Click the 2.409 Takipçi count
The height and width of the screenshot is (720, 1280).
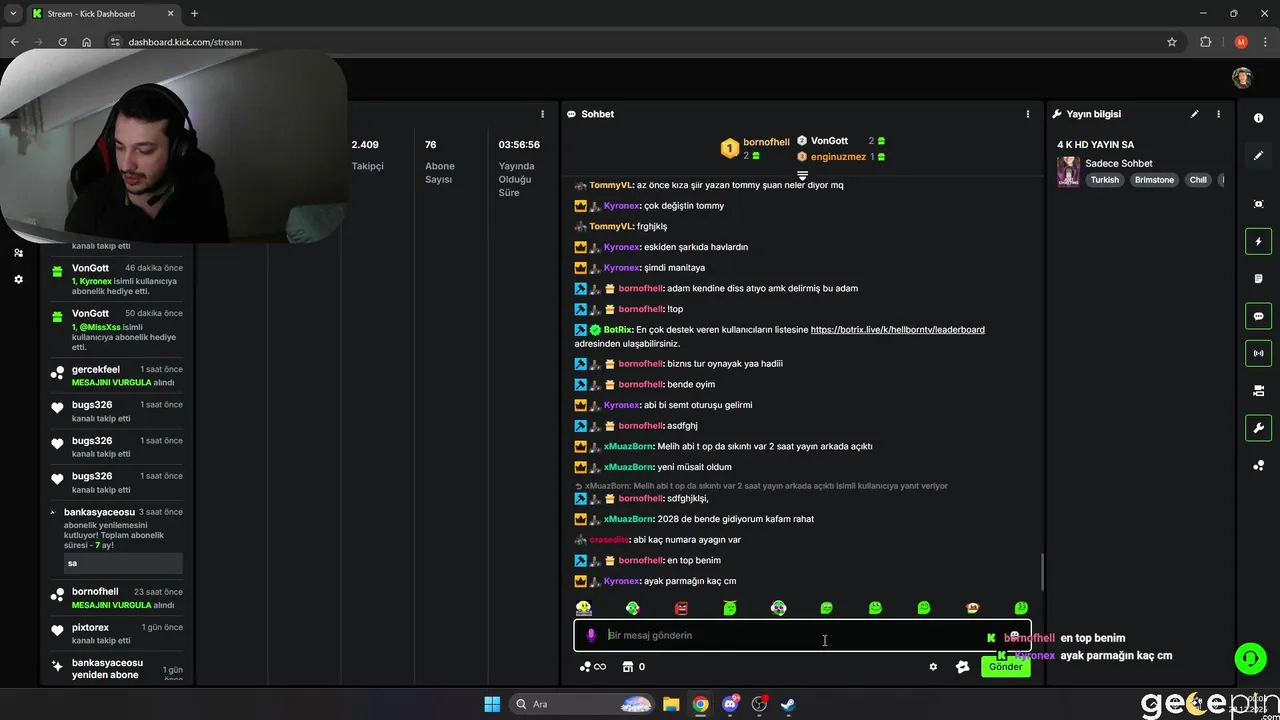(365, 144)
